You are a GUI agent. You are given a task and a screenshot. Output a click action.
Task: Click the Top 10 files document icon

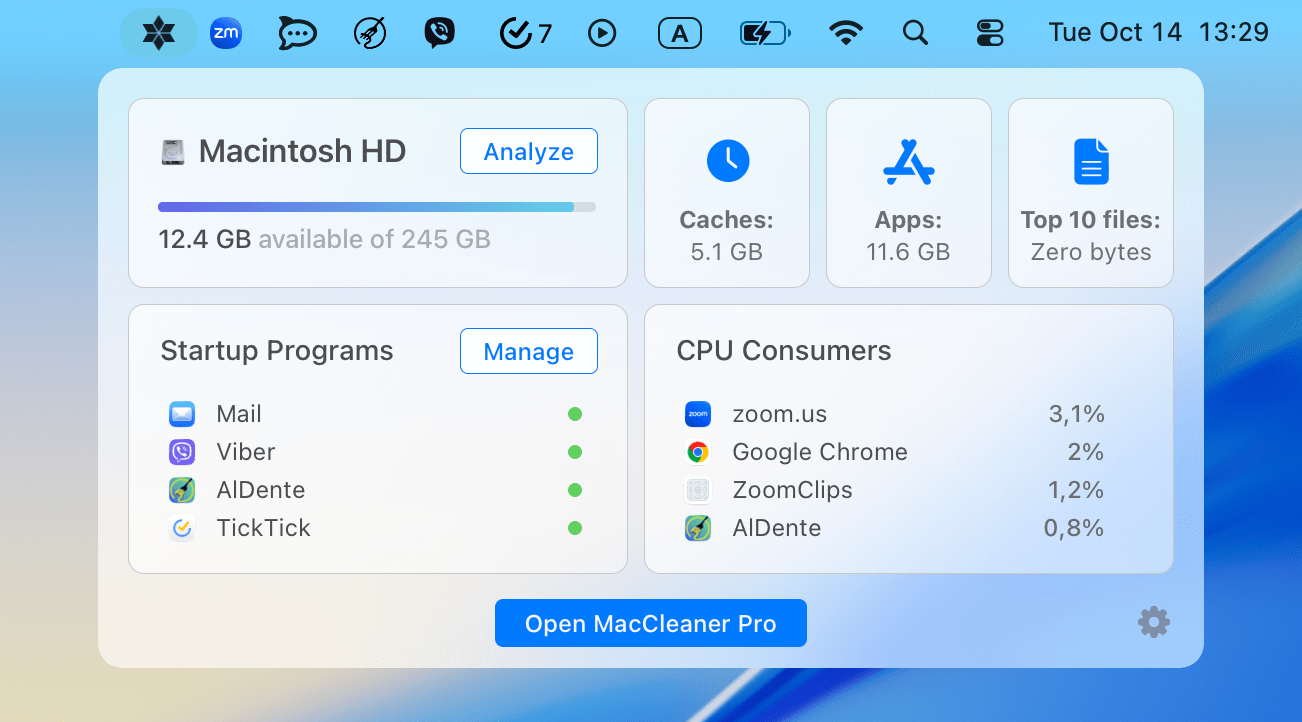tap(1091, 161)
